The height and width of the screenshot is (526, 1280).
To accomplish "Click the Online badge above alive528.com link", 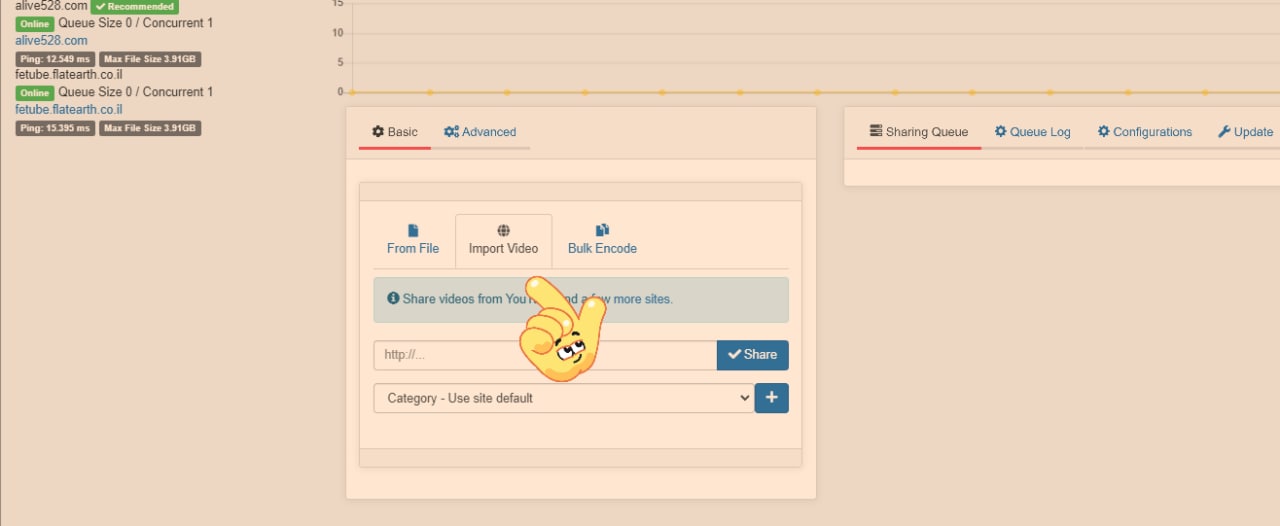I will (34, 24).
